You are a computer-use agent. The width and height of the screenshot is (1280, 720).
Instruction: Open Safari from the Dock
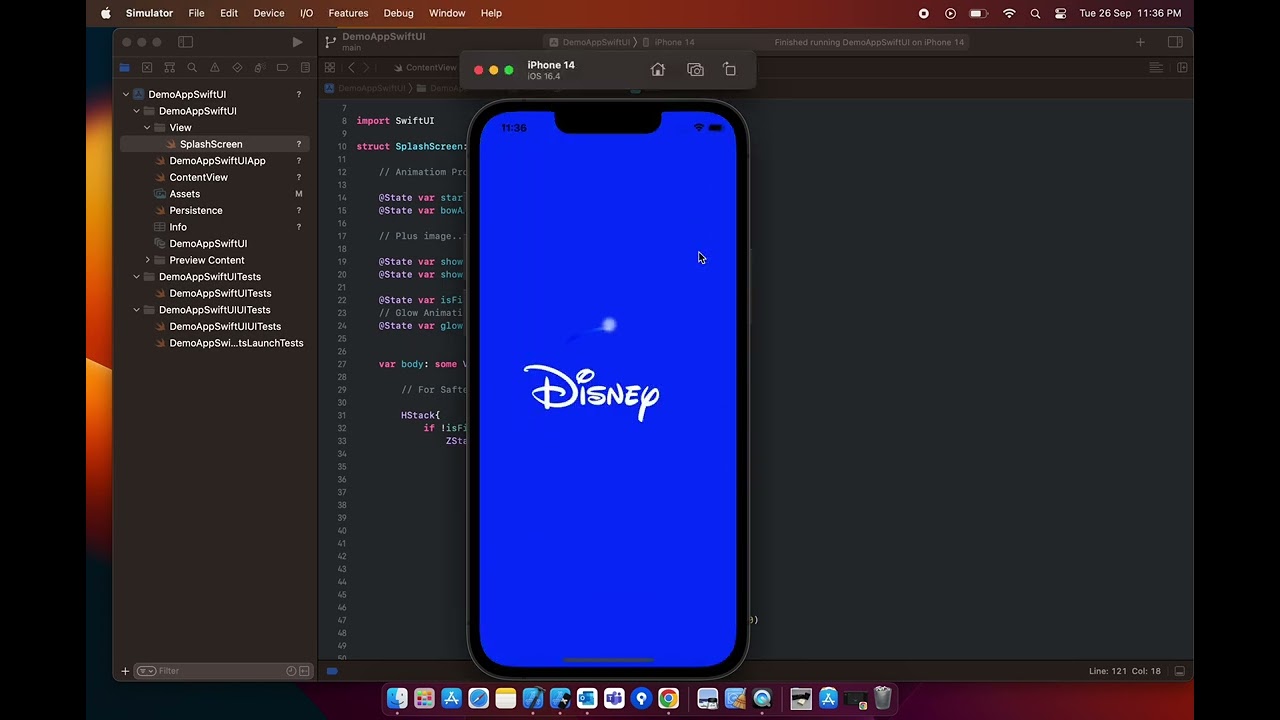478,698
